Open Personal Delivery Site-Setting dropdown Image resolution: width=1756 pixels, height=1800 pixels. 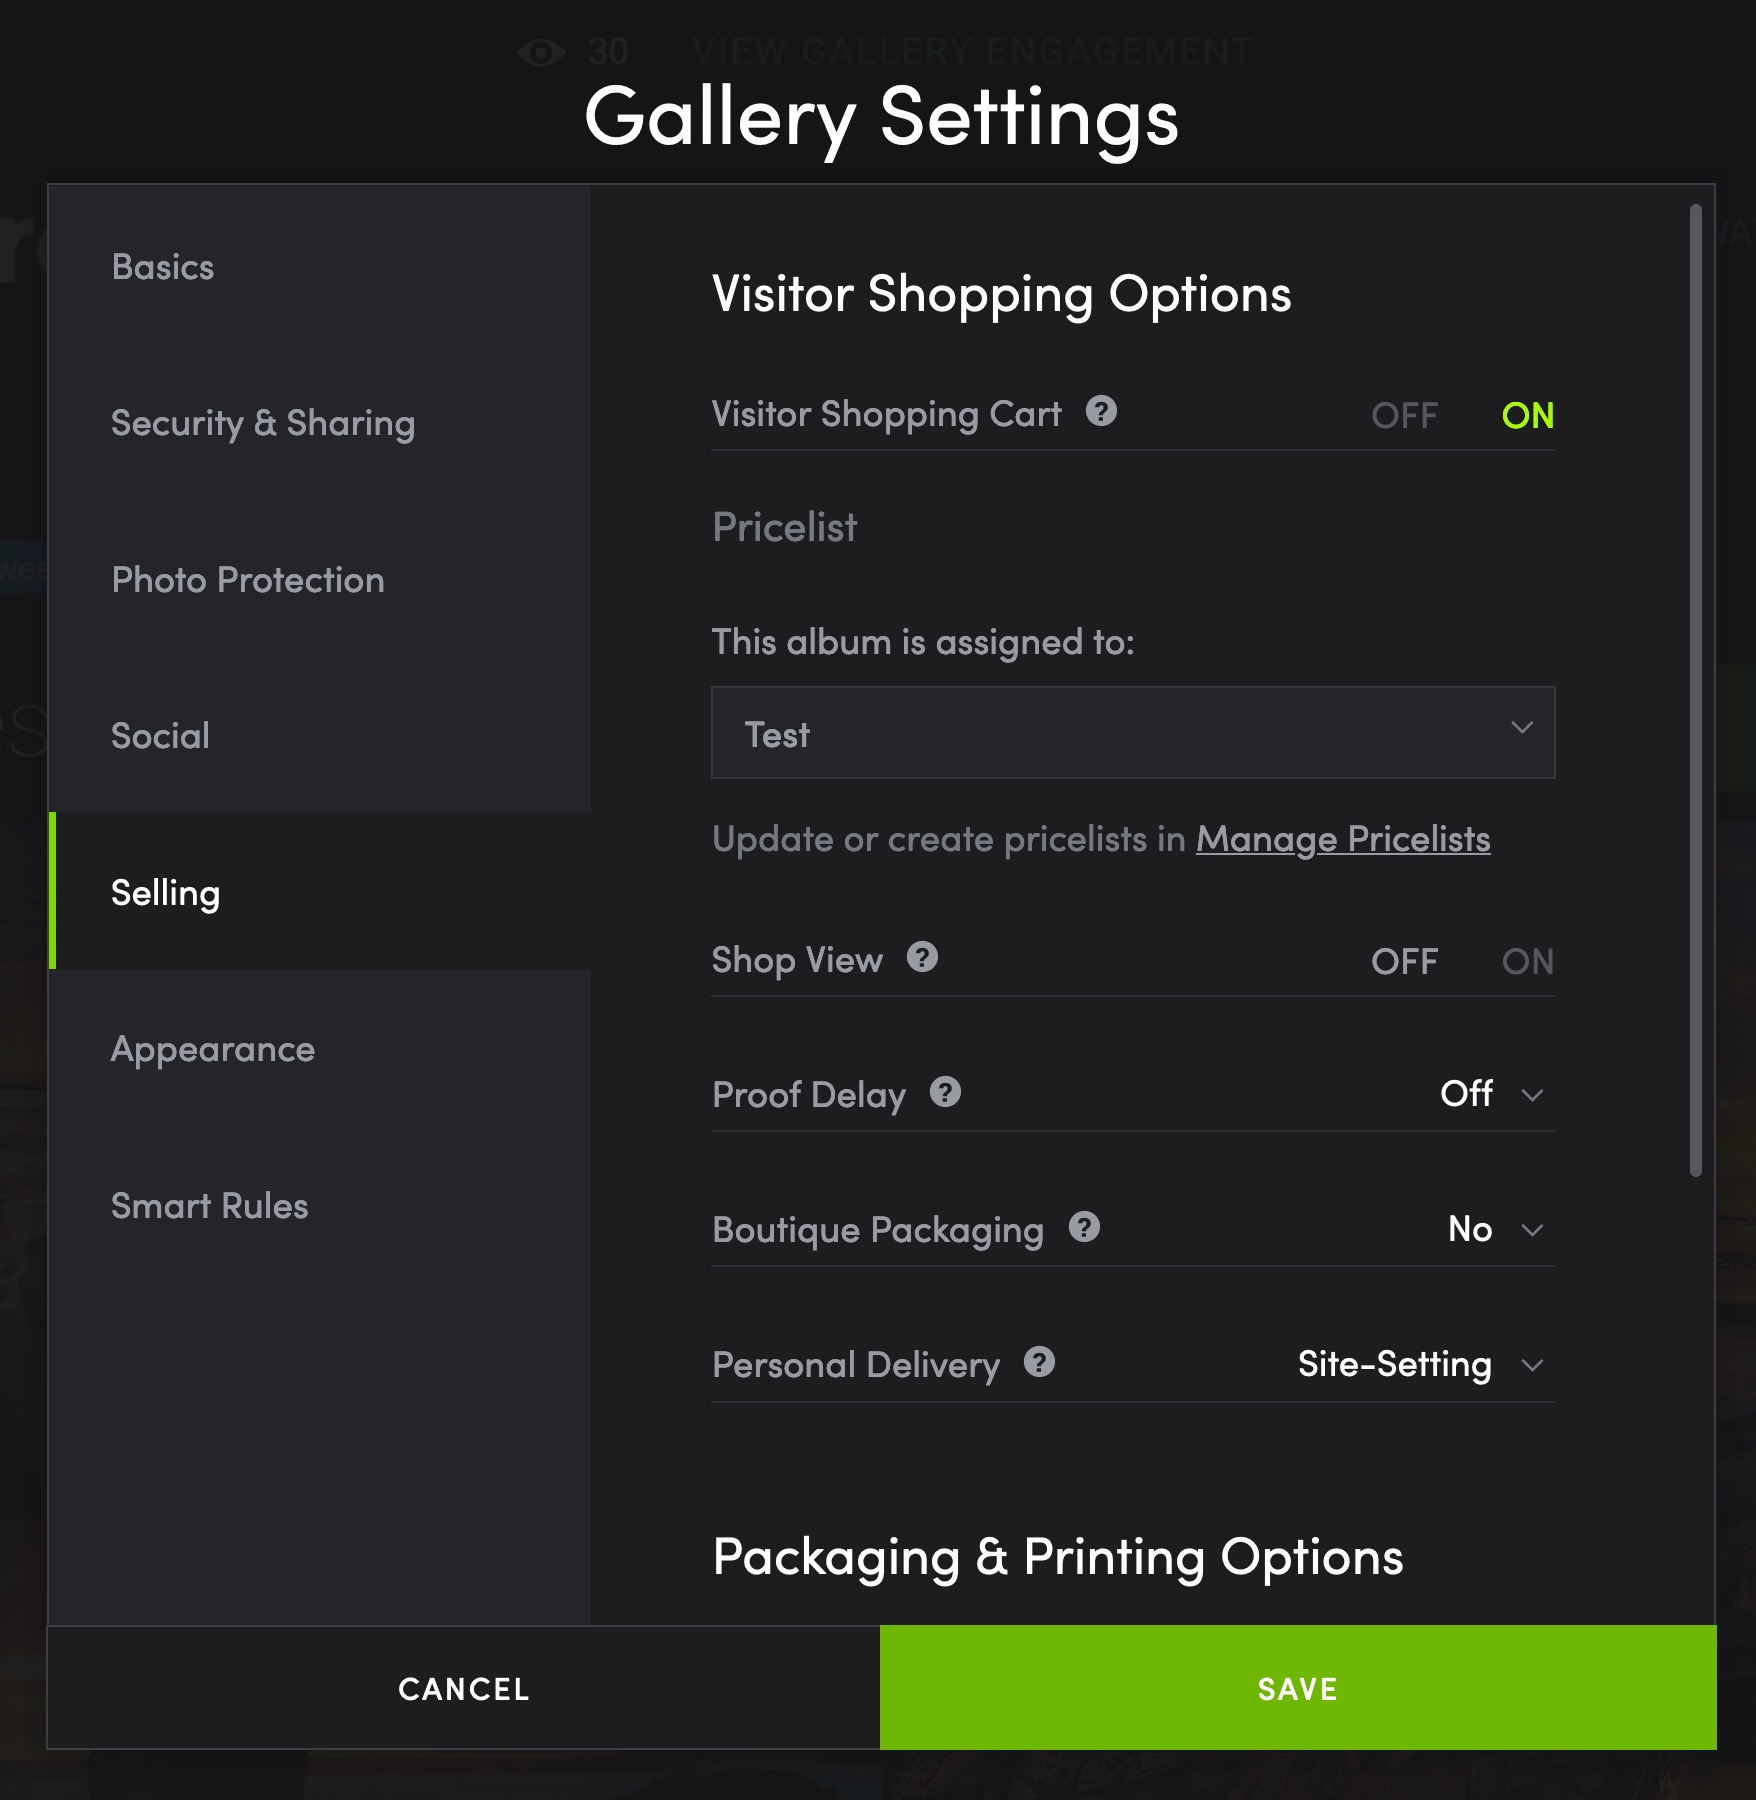point(1421,1364)
